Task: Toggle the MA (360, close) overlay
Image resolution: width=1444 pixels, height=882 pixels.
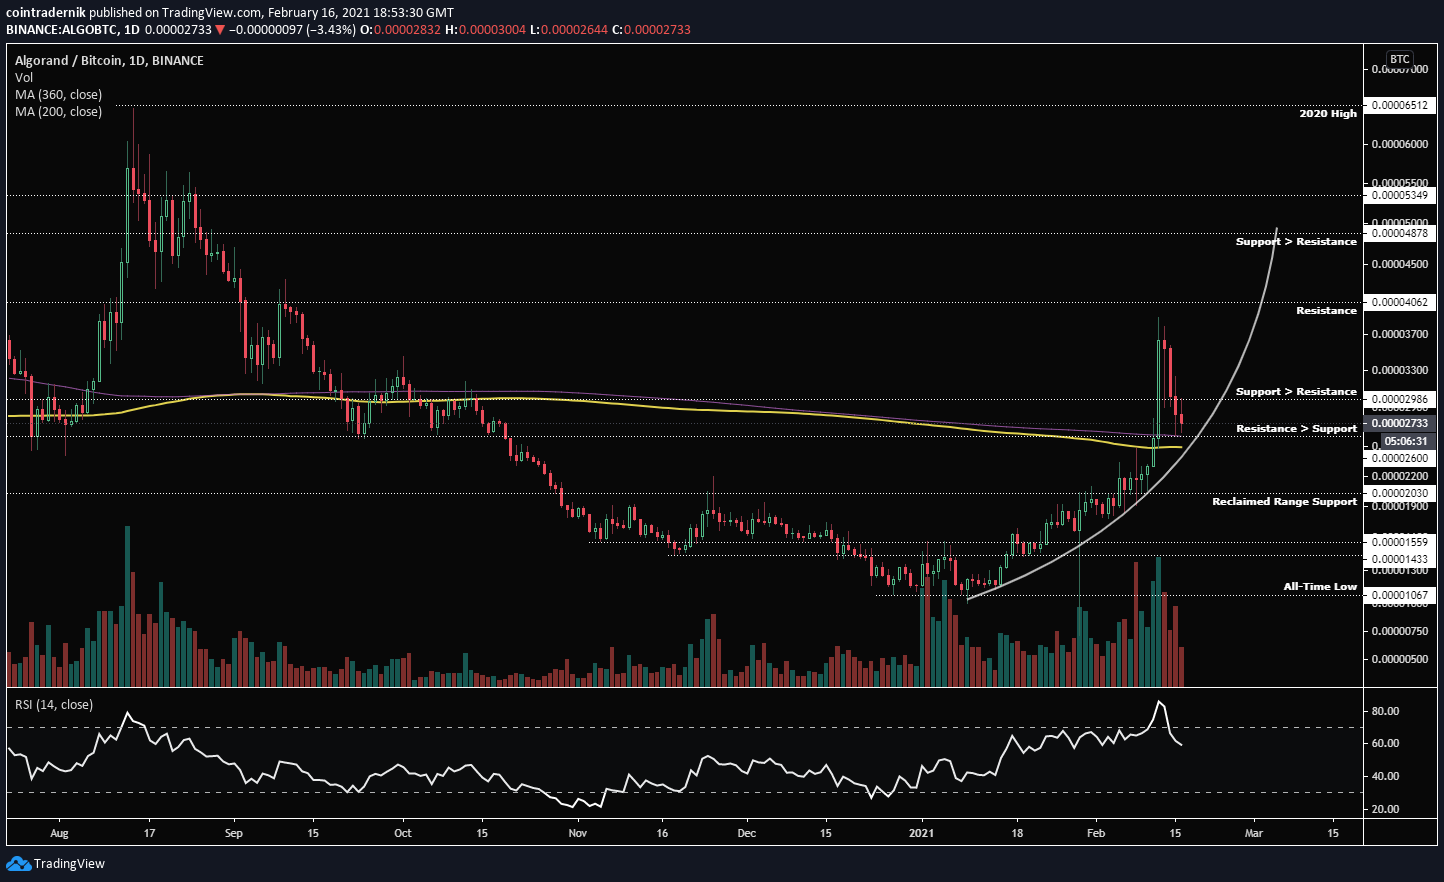Action: pos(59,94)
